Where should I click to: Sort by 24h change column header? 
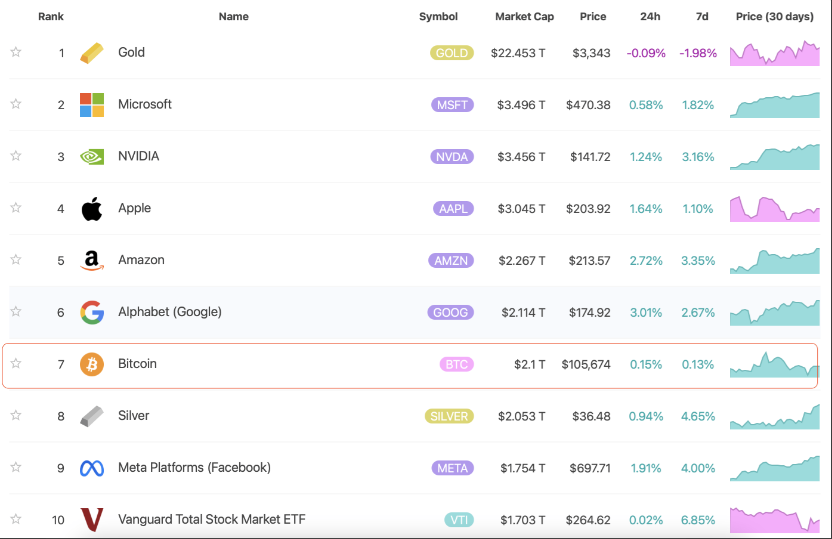(650, 16)
